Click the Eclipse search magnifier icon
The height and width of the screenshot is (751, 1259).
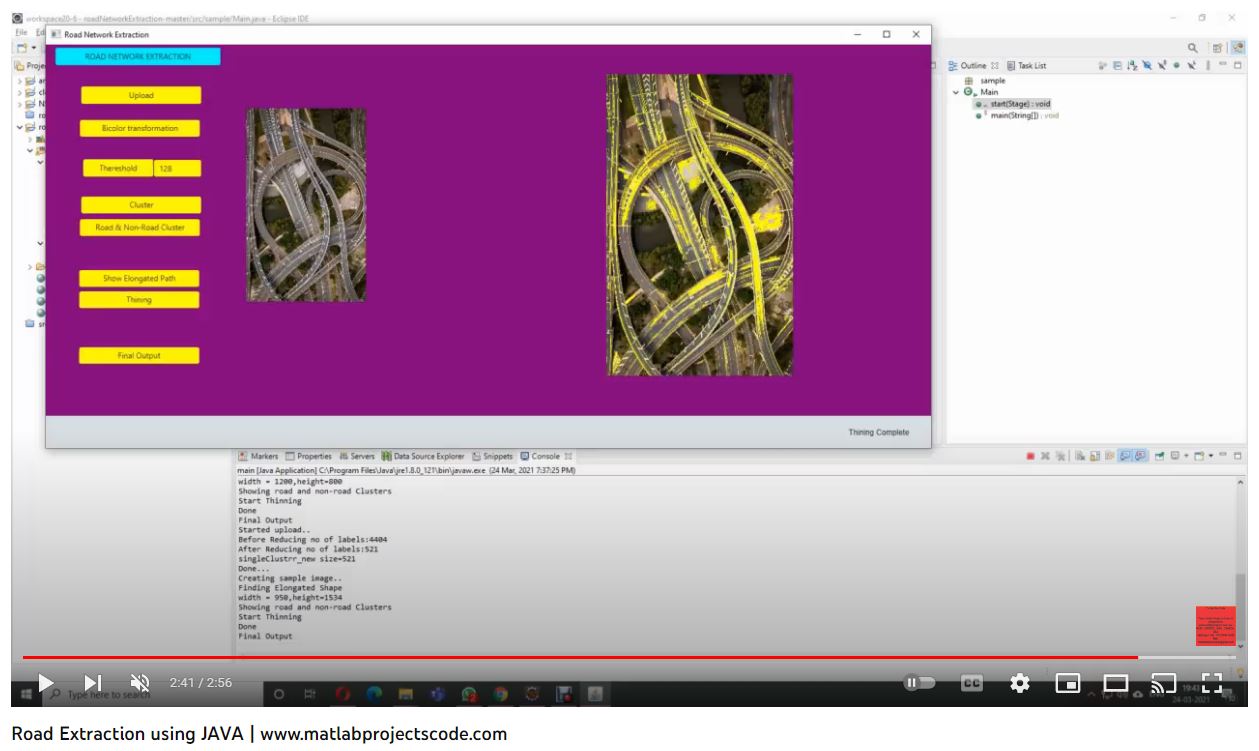(1193, 47)
